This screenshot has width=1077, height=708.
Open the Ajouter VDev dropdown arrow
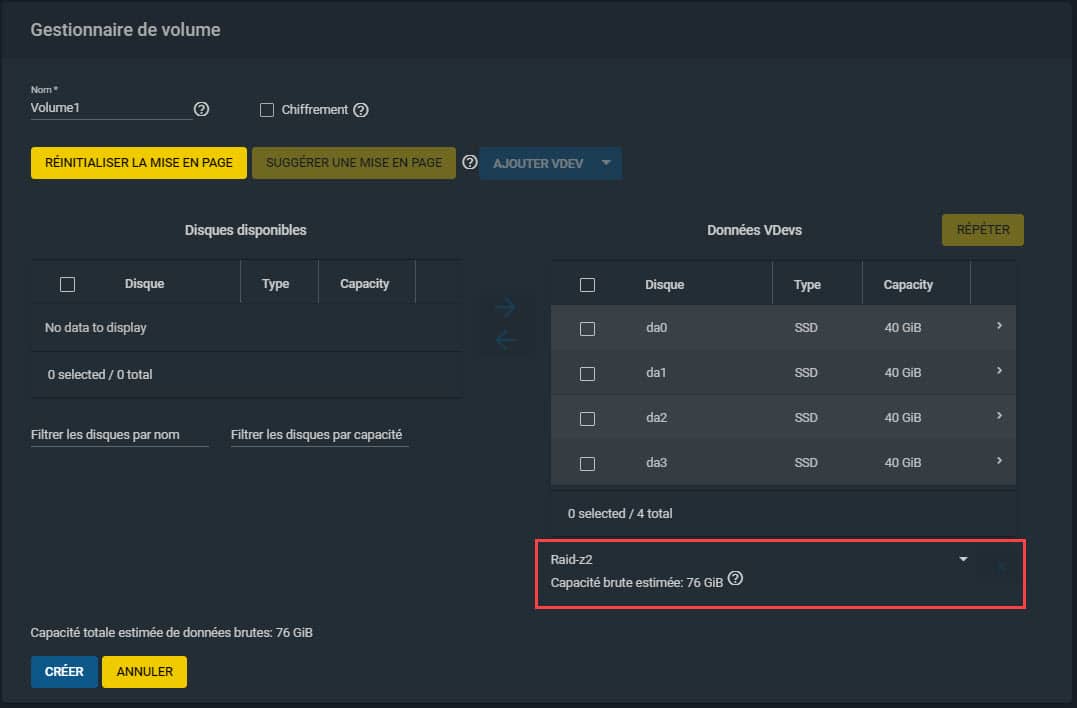(606, 163)
